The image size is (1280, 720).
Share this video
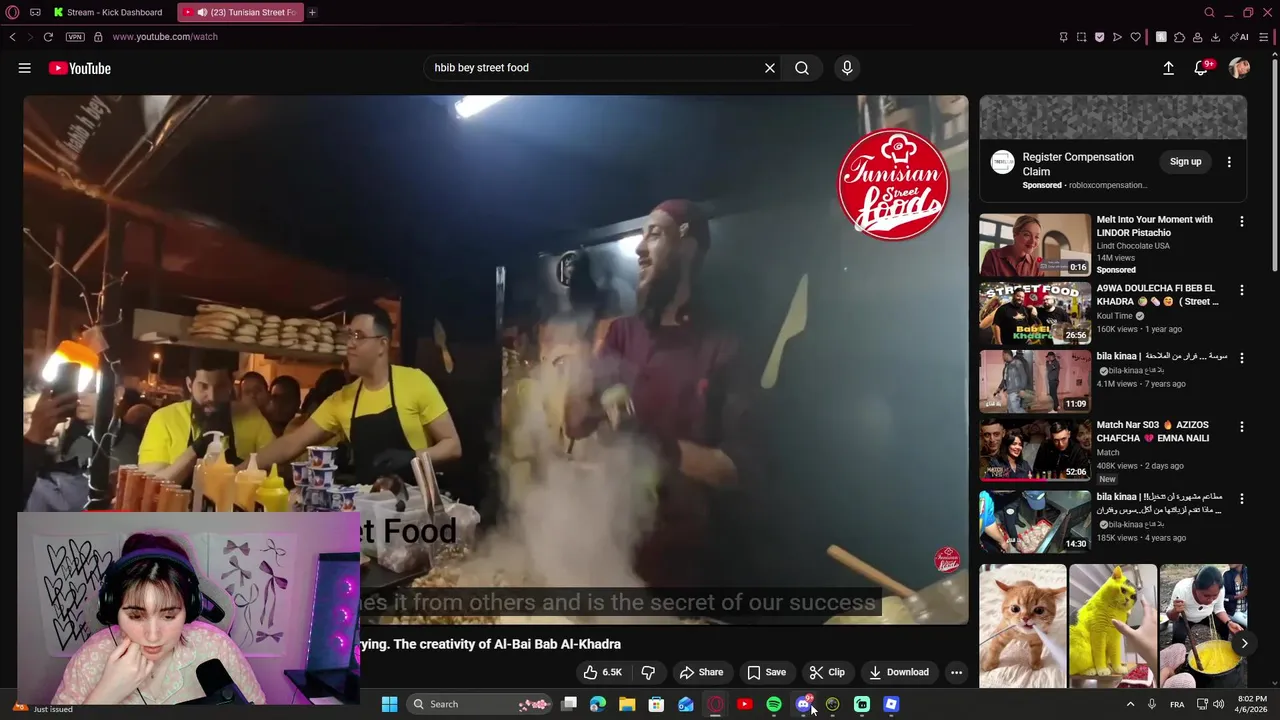tap(701, 672)
